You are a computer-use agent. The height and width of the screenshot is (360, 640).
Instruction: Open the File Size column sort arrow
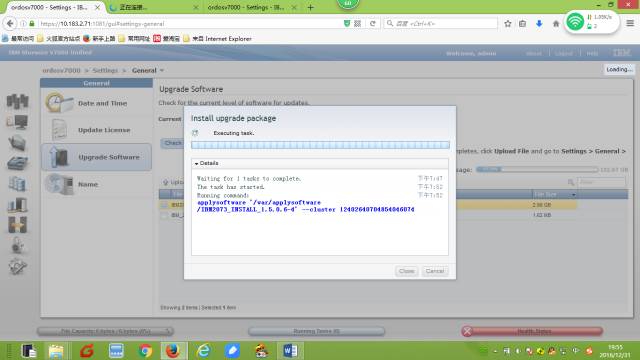[573, 194]
